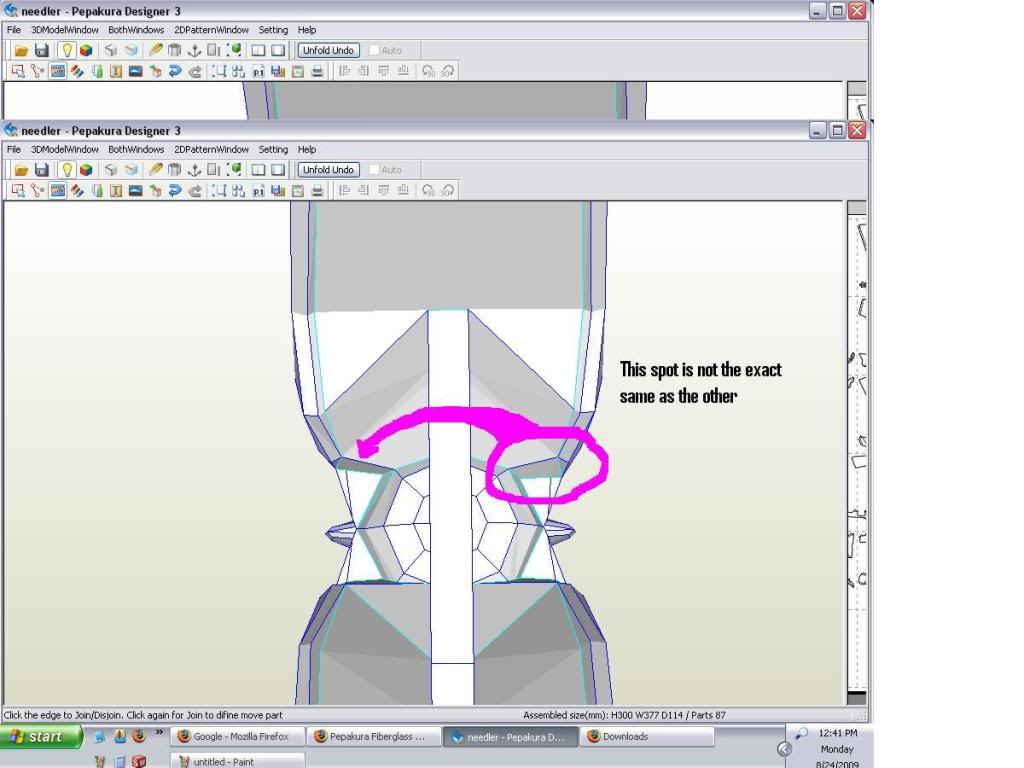The height and width of the screenshot is (768, 1024).
Task: Click Windows start button
Action: pyautogui.click(x=41, y=737)
